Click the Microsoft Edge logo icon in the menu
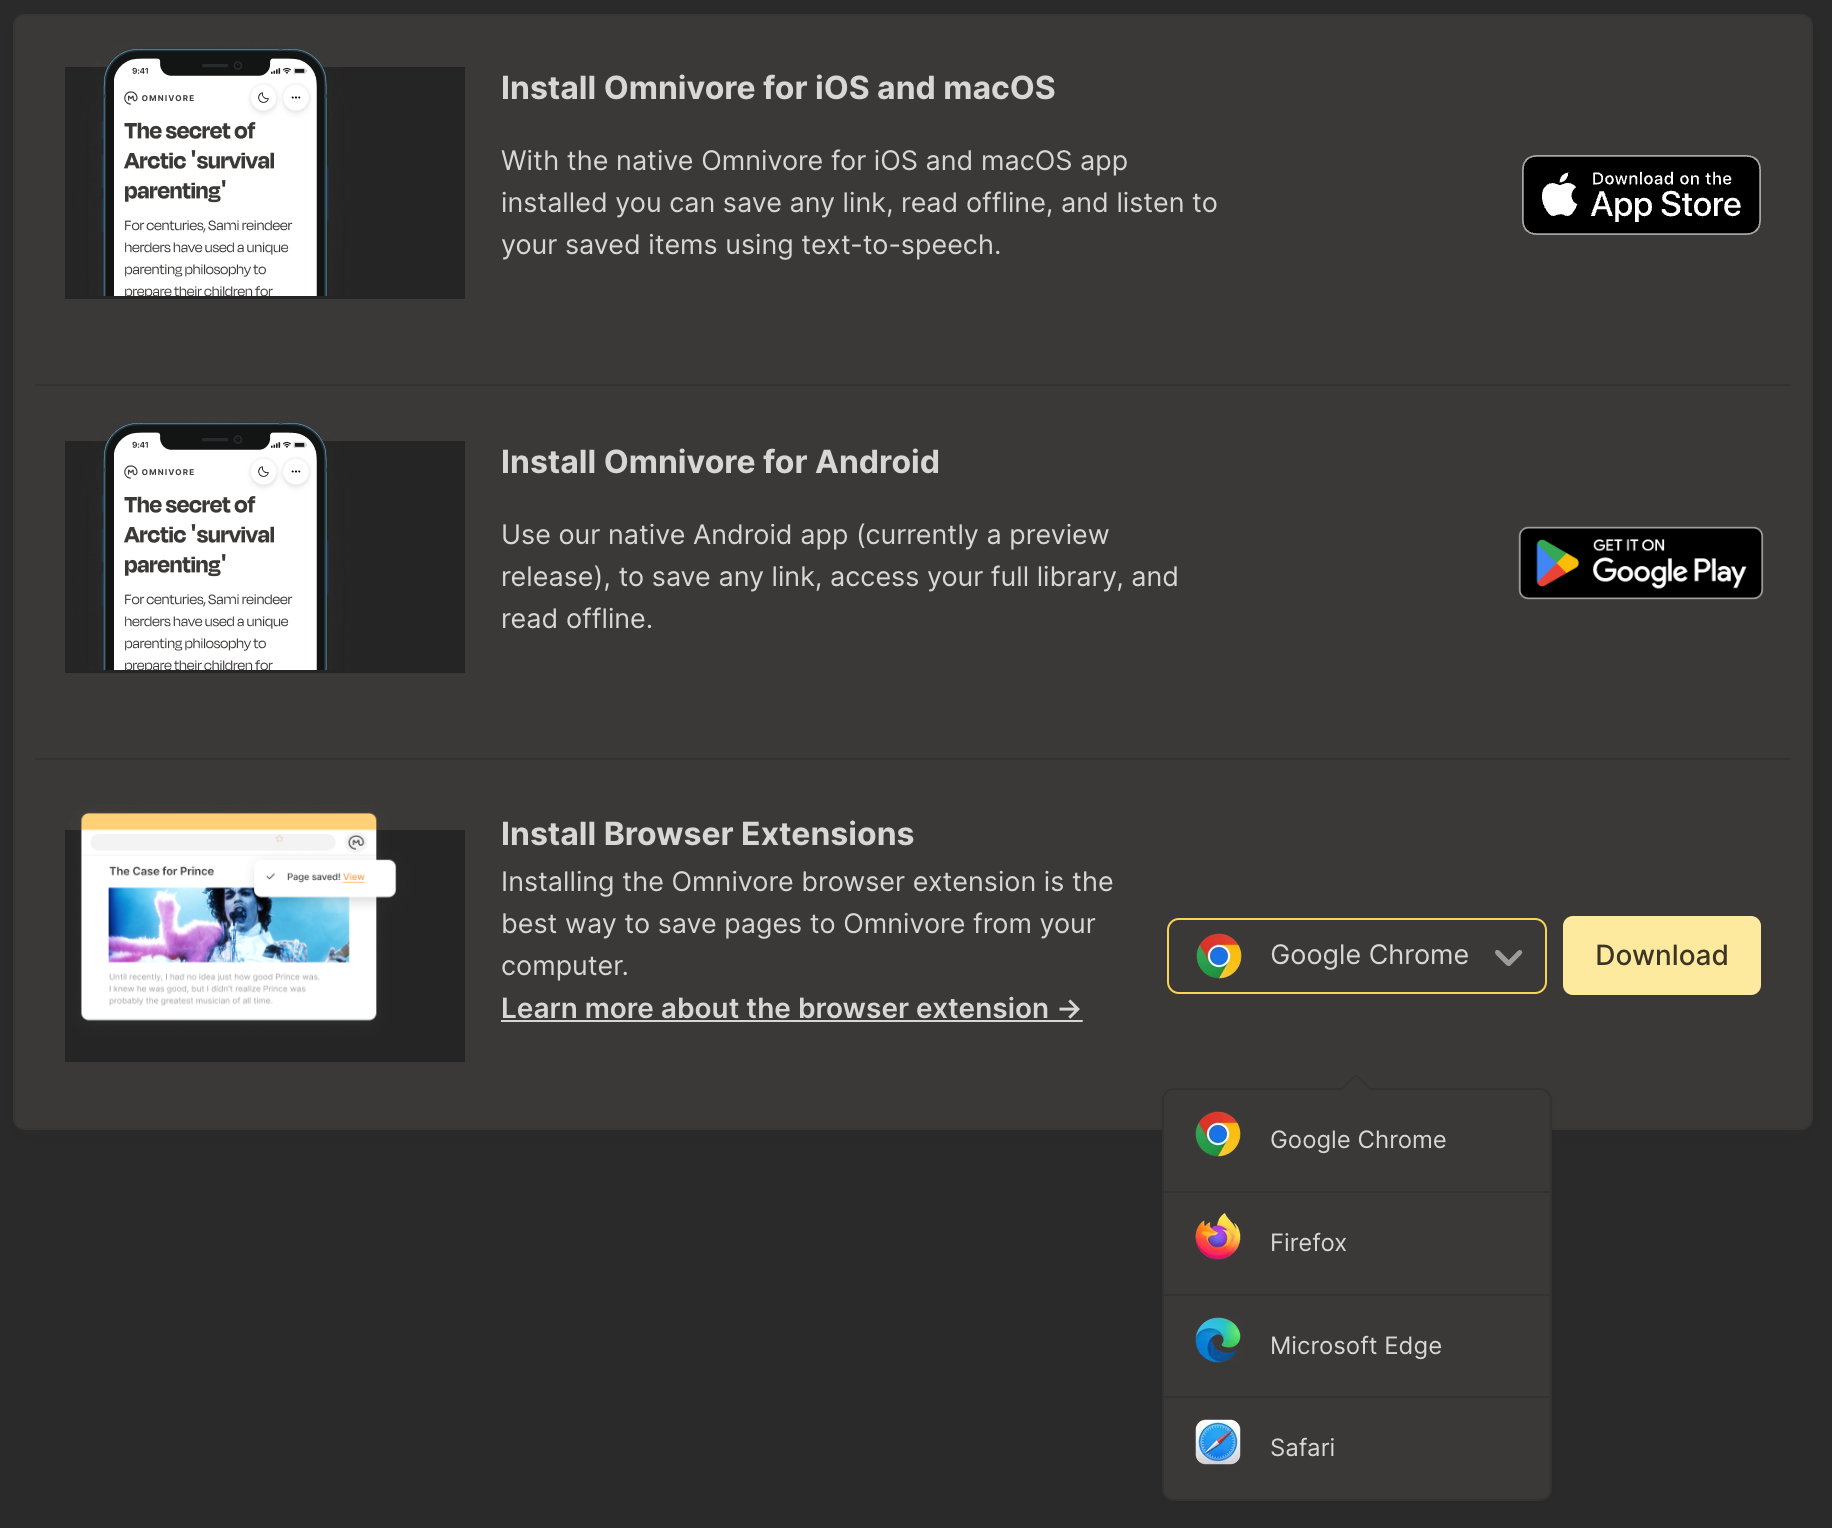Viewport: 1832px width, 1528px height. pos(1218,1340)
